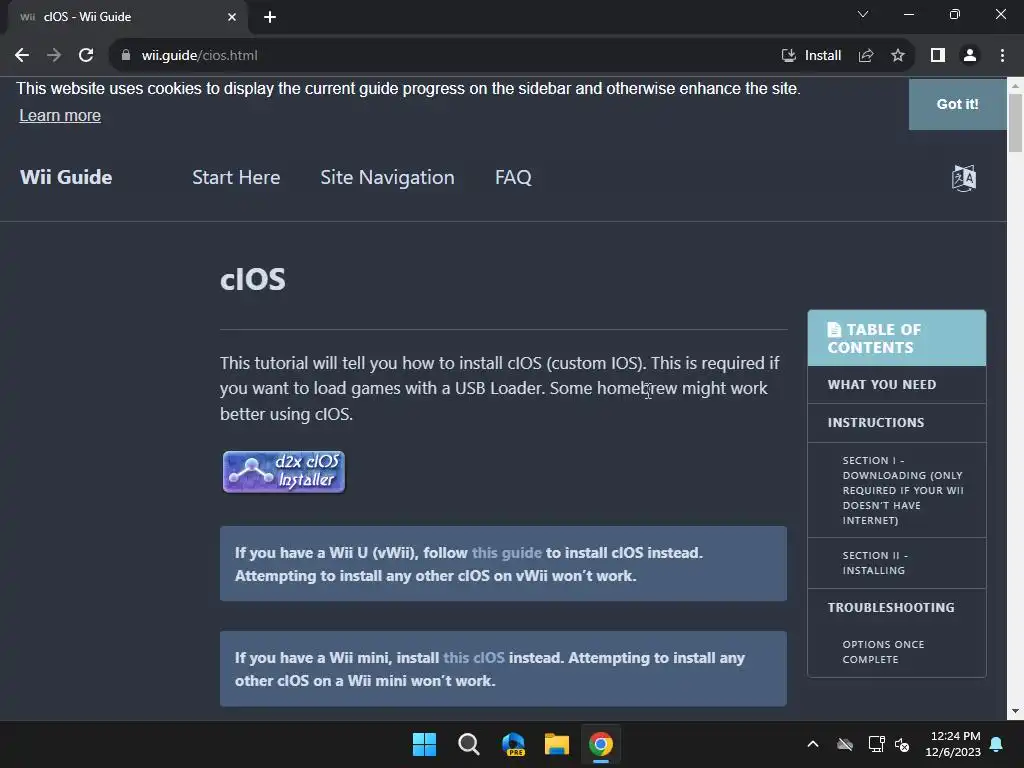The image size is (1024, 768).
Task: Open the FAQ menu item
Action: (x=513, y=177)
